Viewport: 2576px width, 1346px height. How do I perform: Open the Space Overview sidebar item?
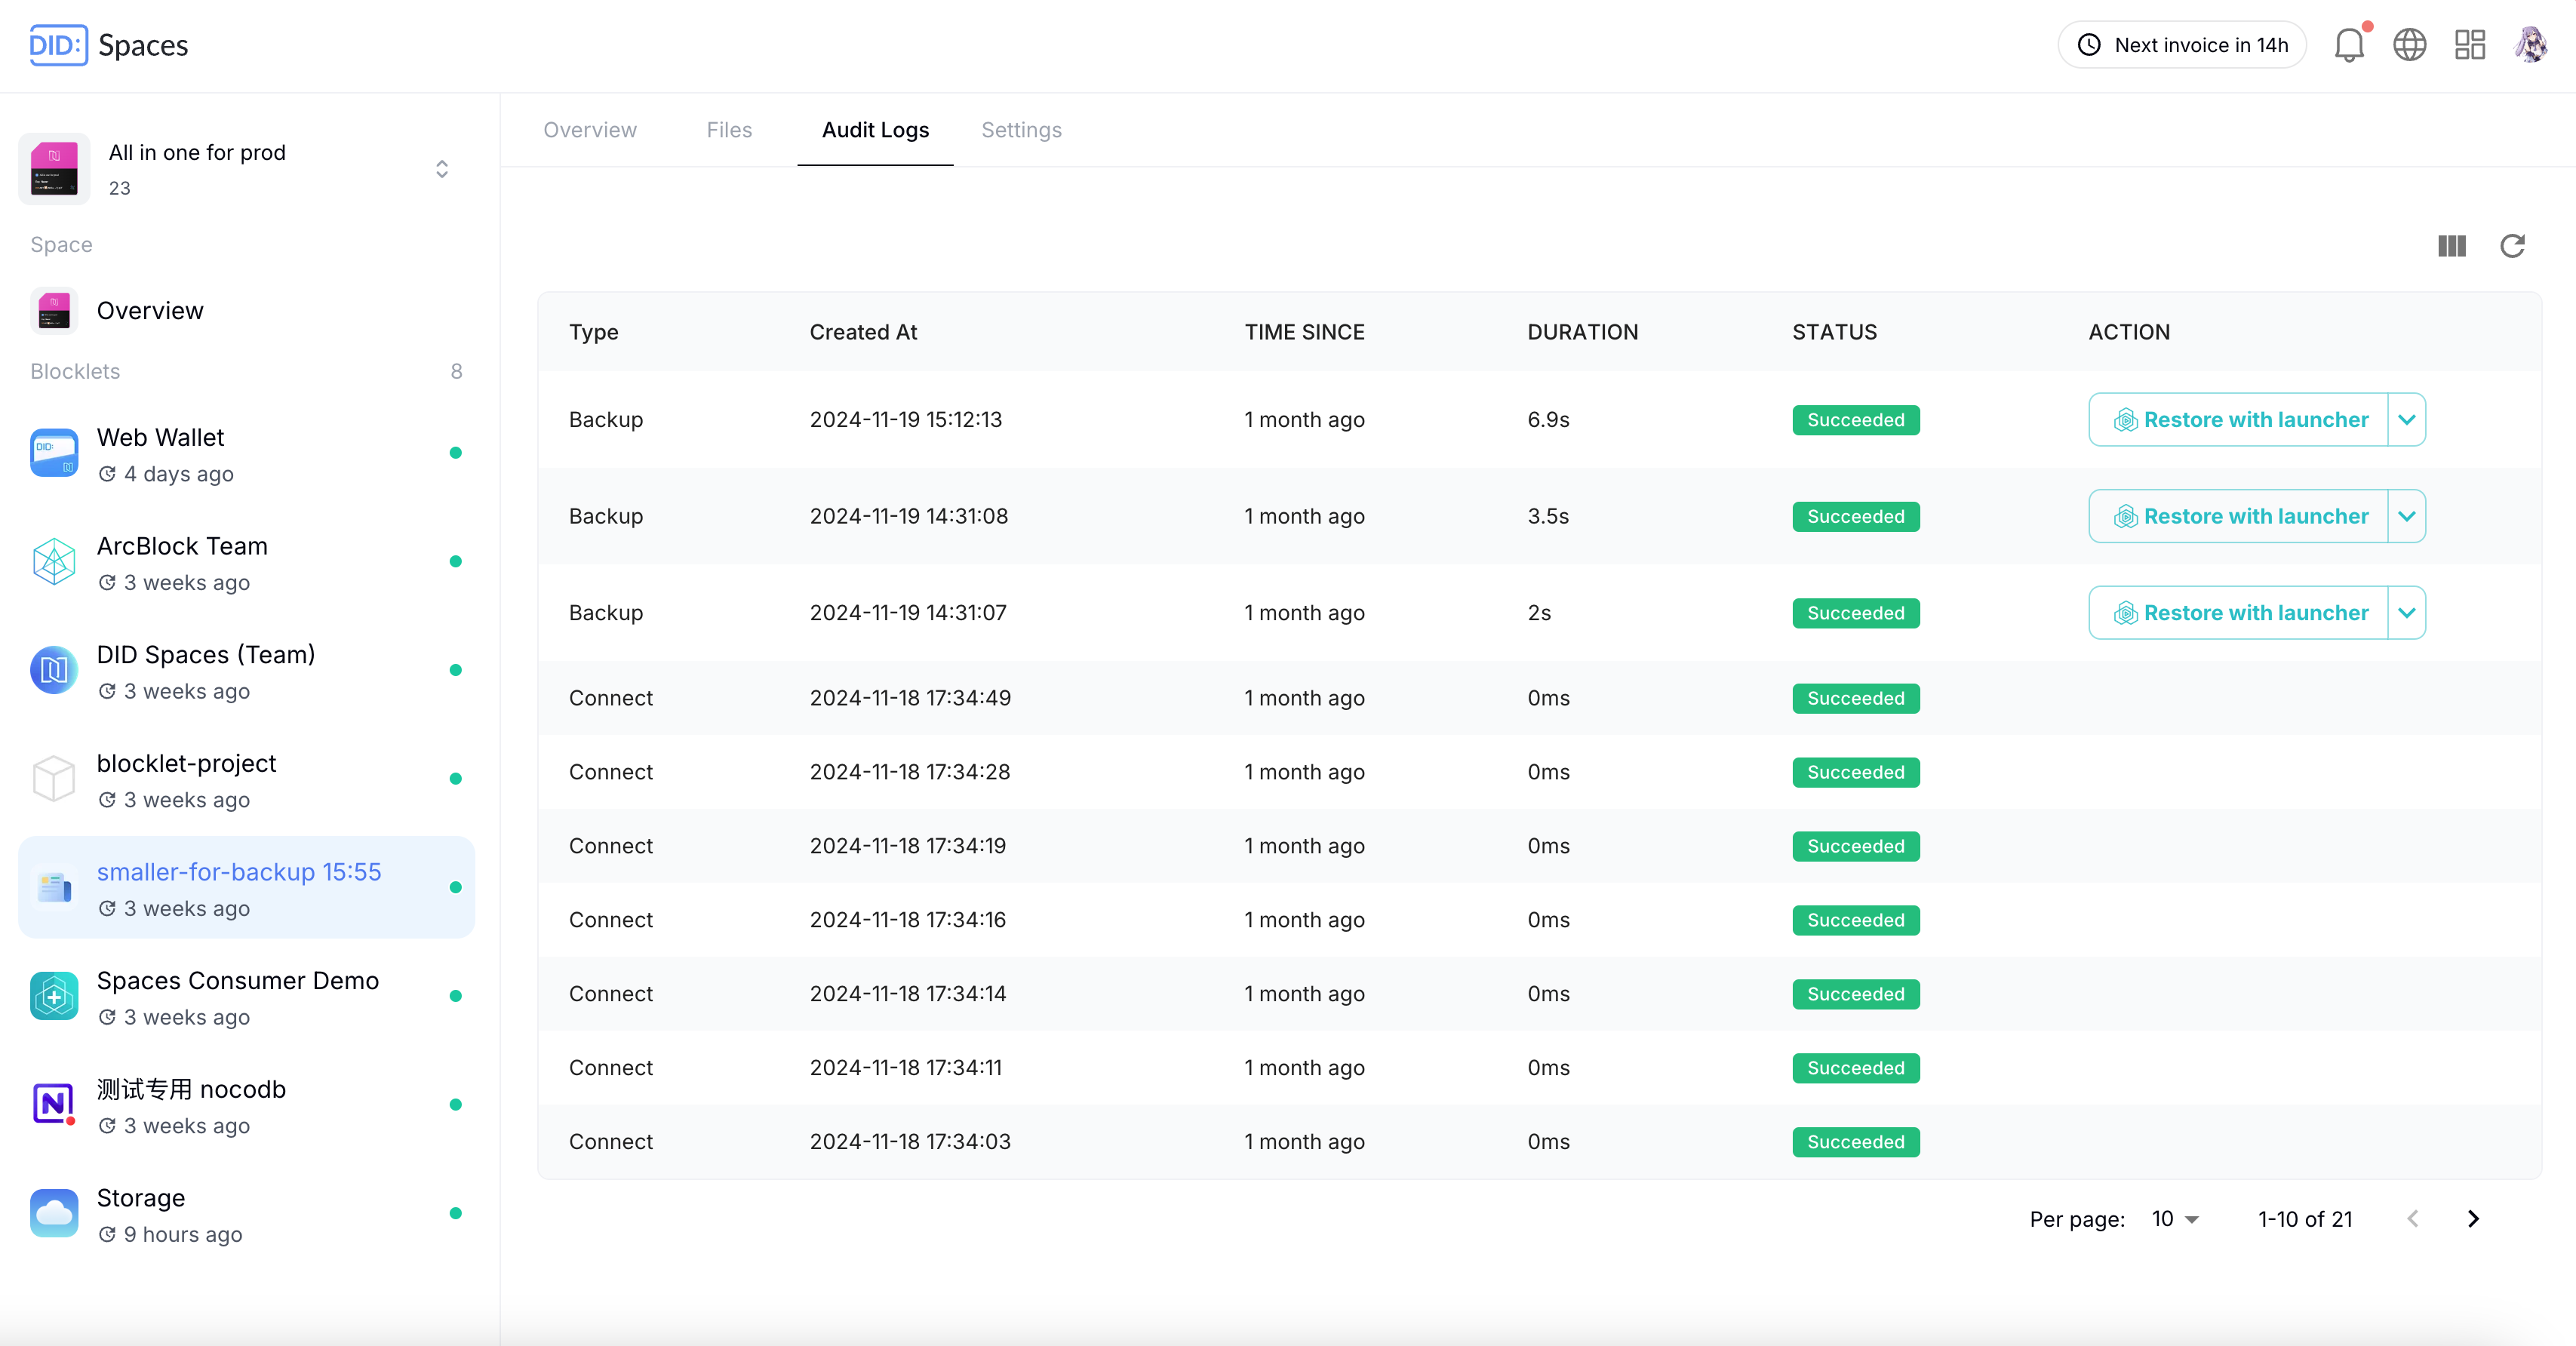150,311
